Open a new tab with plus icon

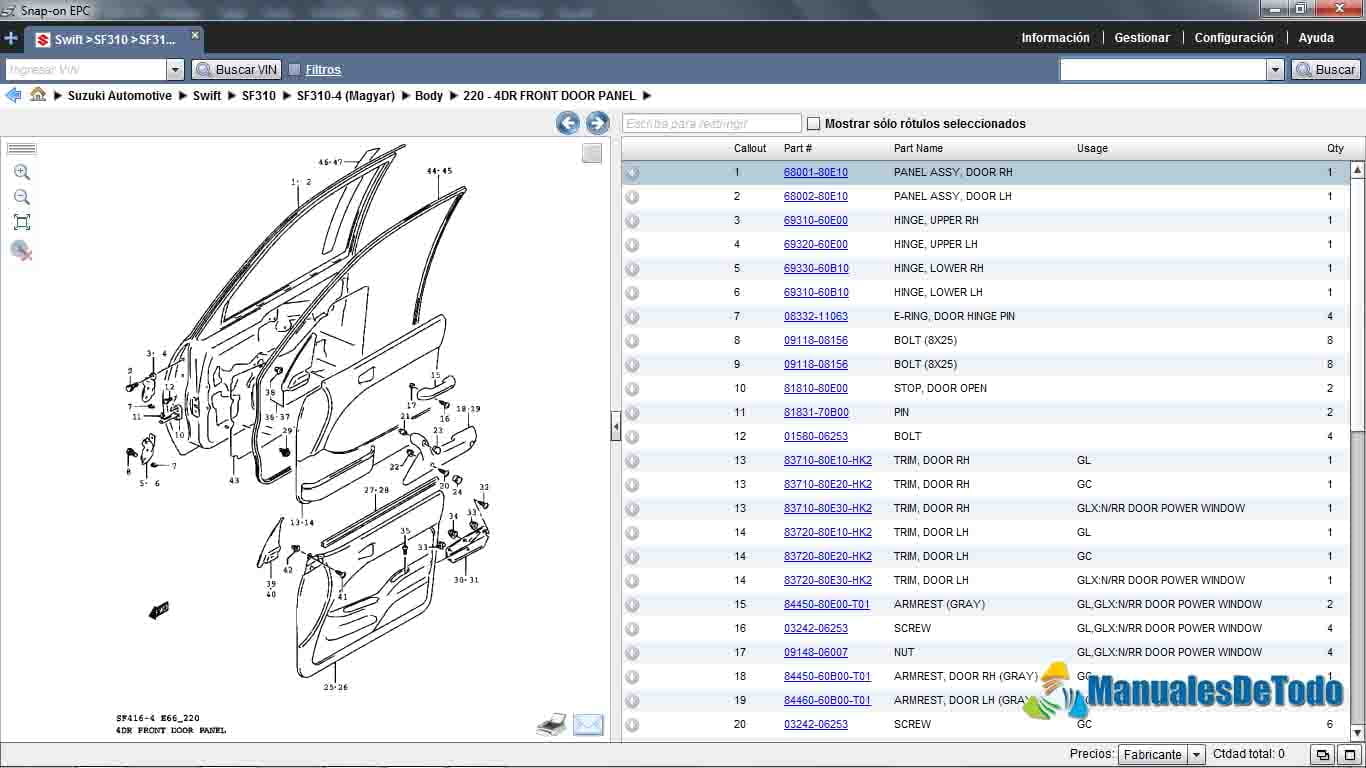coord(11,39)
